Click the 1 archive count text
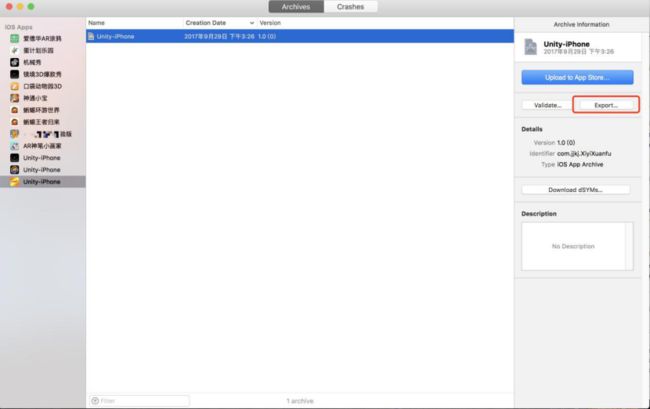 [300, 401]
